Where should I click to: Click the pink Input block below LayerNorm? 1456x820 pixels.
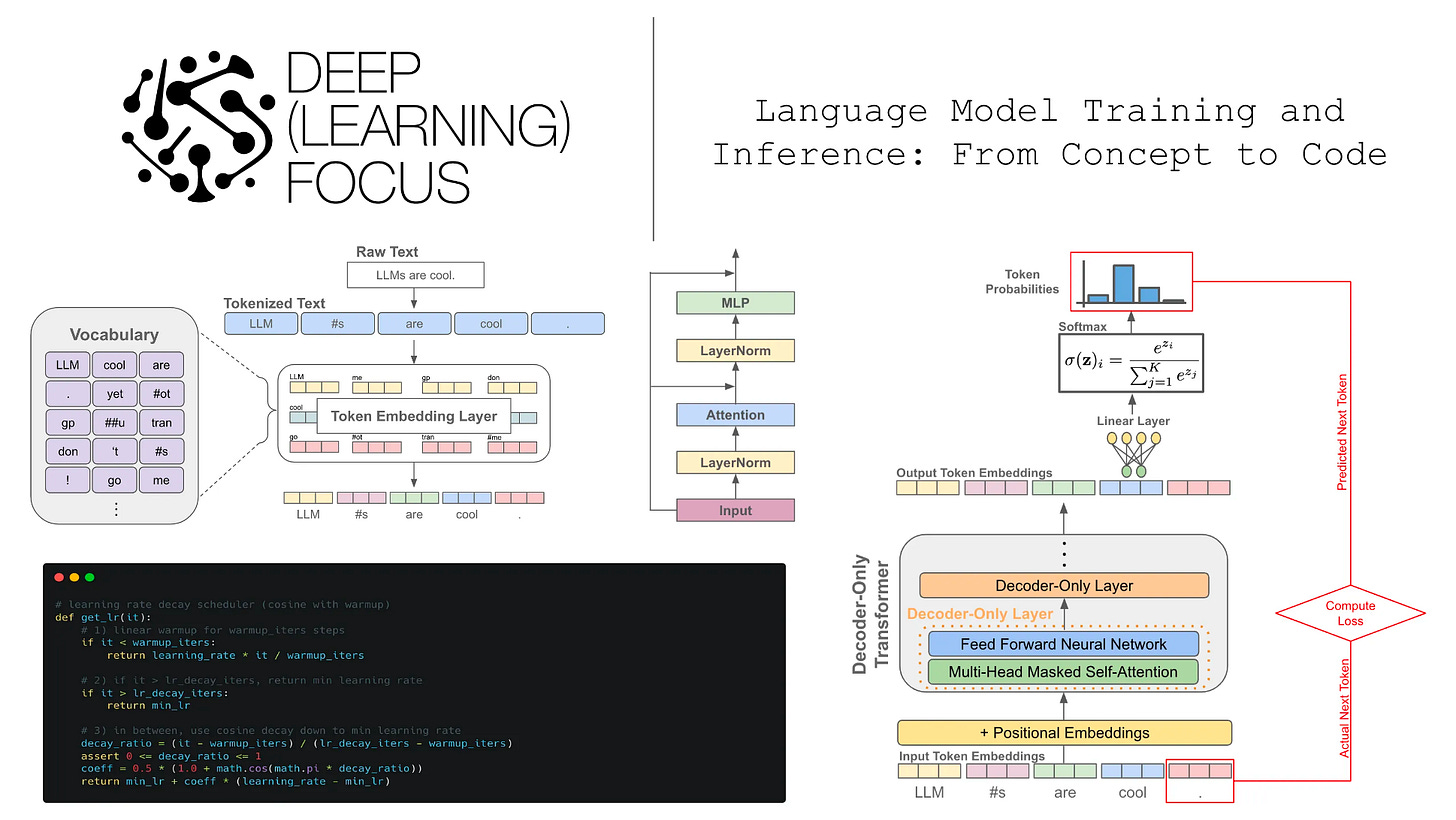point(735,510)
